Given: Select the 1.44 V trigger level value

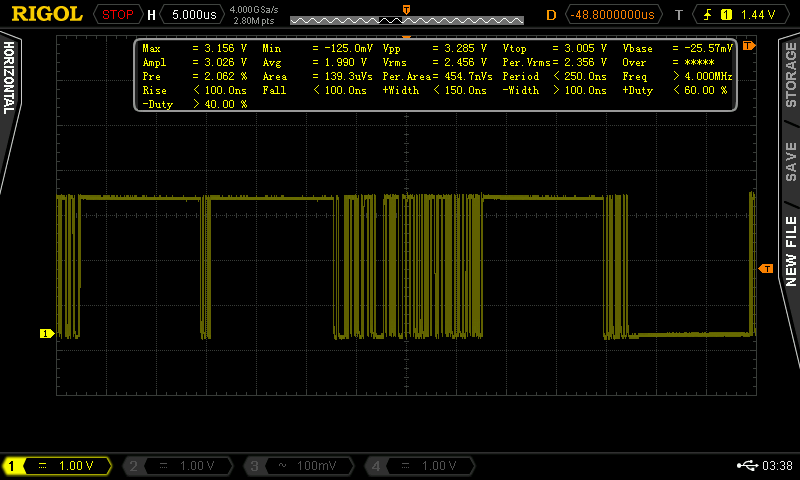Looking at the screenshot, I should click(758, 15).
